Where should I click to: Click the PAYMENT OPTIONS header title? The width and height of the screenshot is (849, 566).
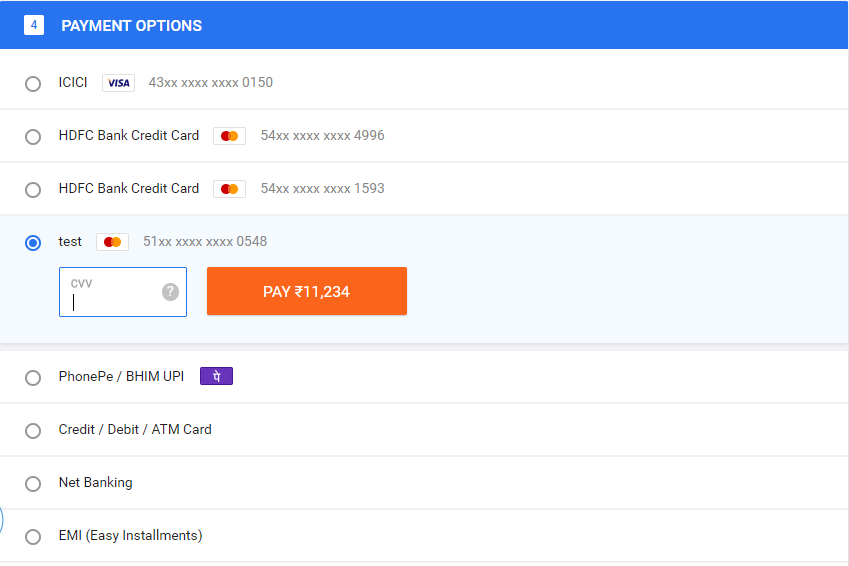[x=132, y=25]
